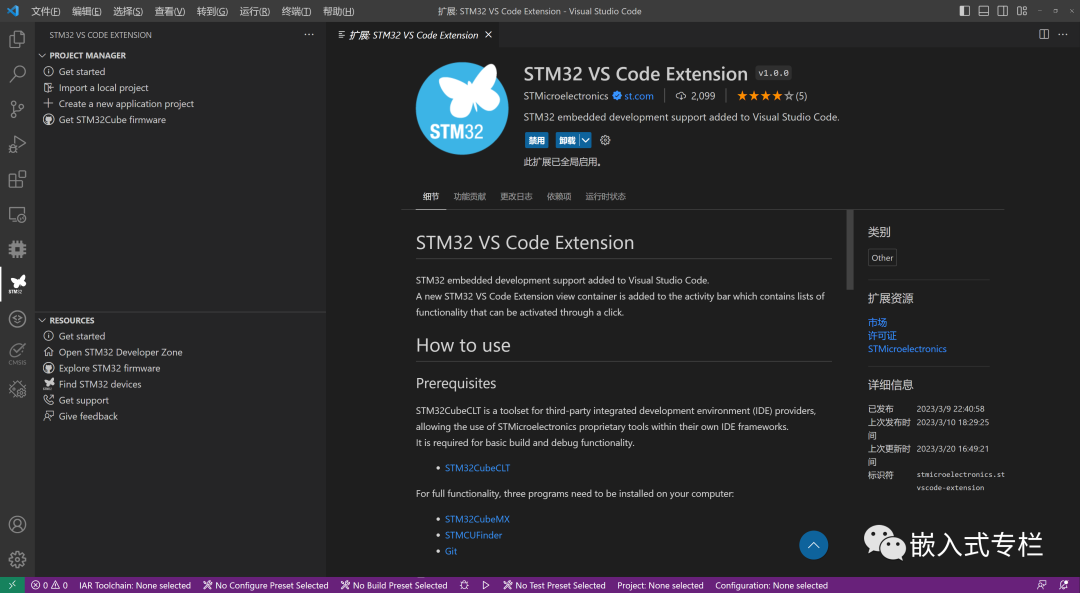
Task: Click IAR Toolchain: None selected status
Action: pos(135,585)
